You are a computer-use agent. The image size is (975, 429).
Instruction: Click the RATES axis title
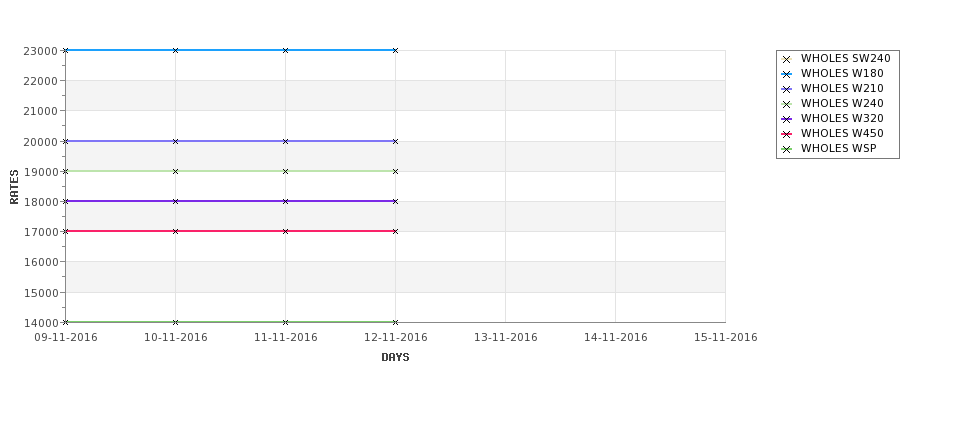point(14,187)
